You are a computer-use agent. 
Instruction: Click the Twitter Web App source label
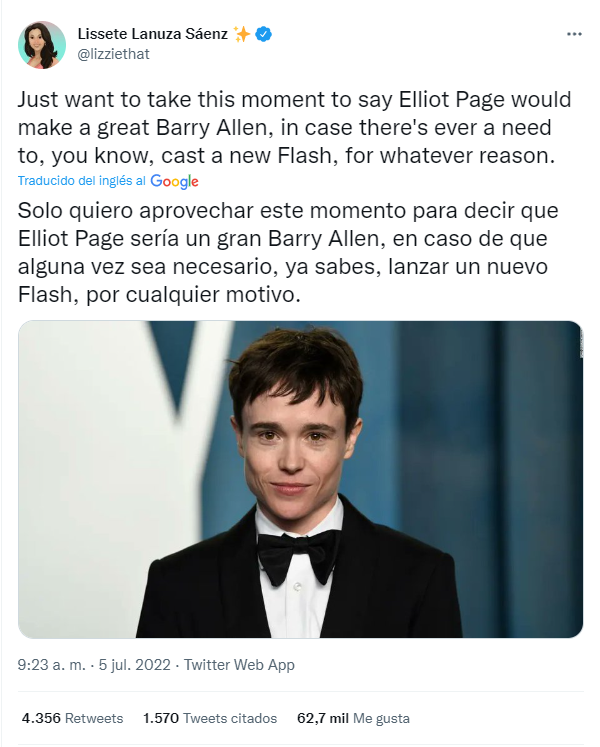click(239, 665)
